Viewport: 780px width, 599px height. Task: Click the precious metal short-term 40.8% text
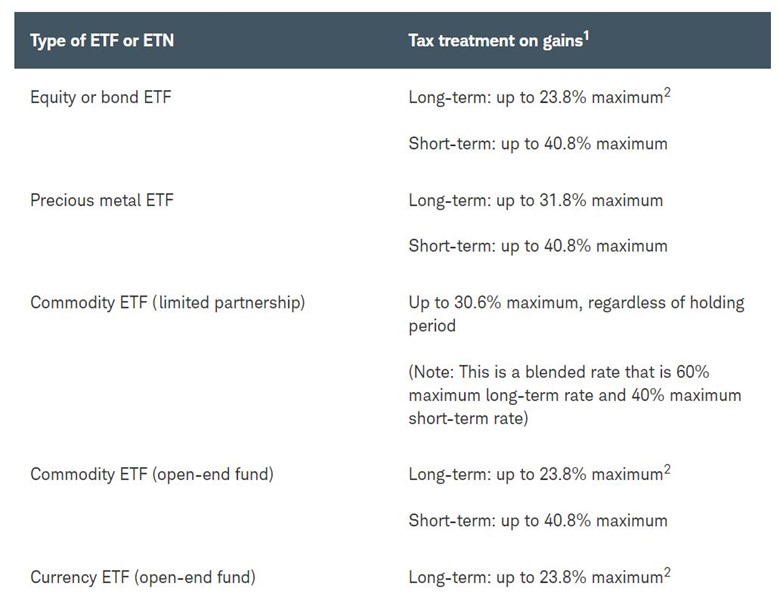(537, 246)
